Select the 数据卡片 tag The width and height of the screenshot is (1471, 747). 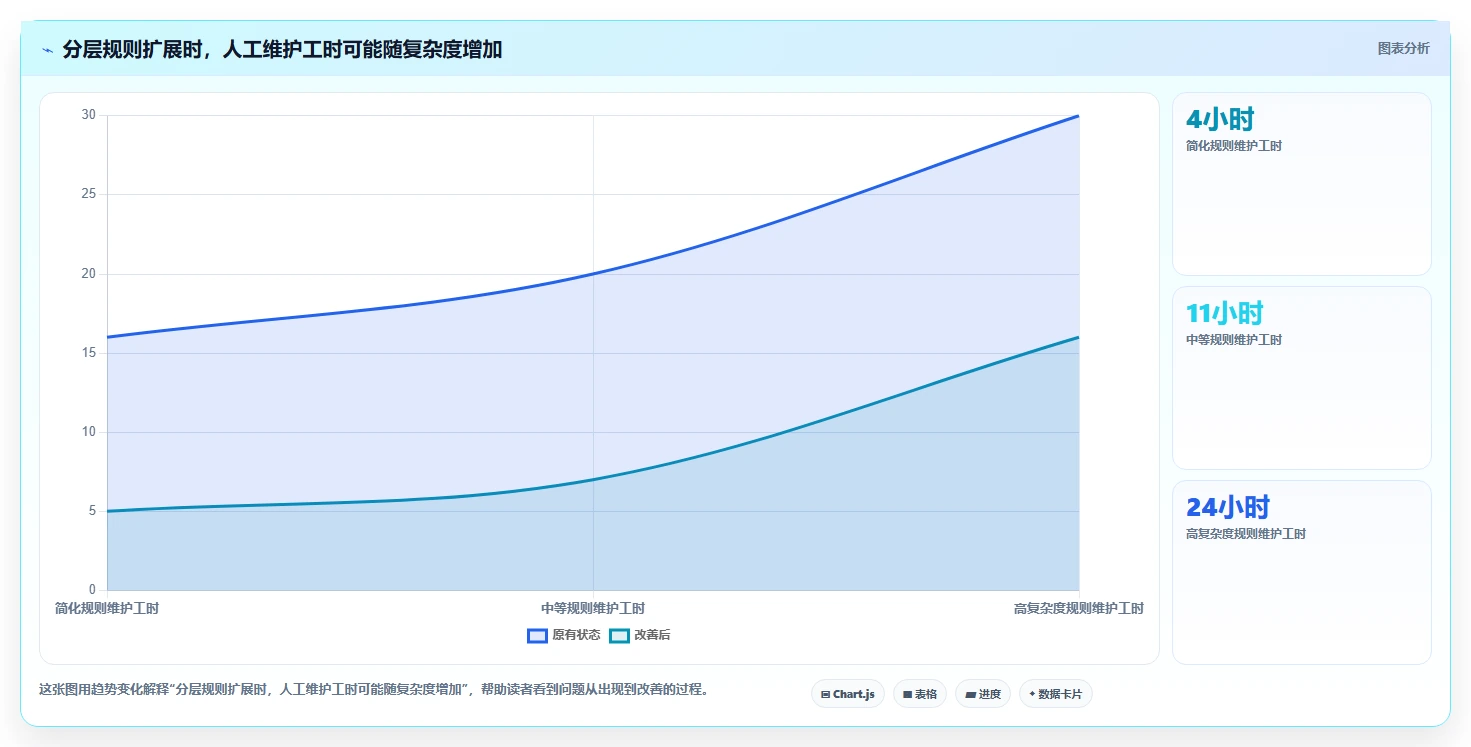1055,694
